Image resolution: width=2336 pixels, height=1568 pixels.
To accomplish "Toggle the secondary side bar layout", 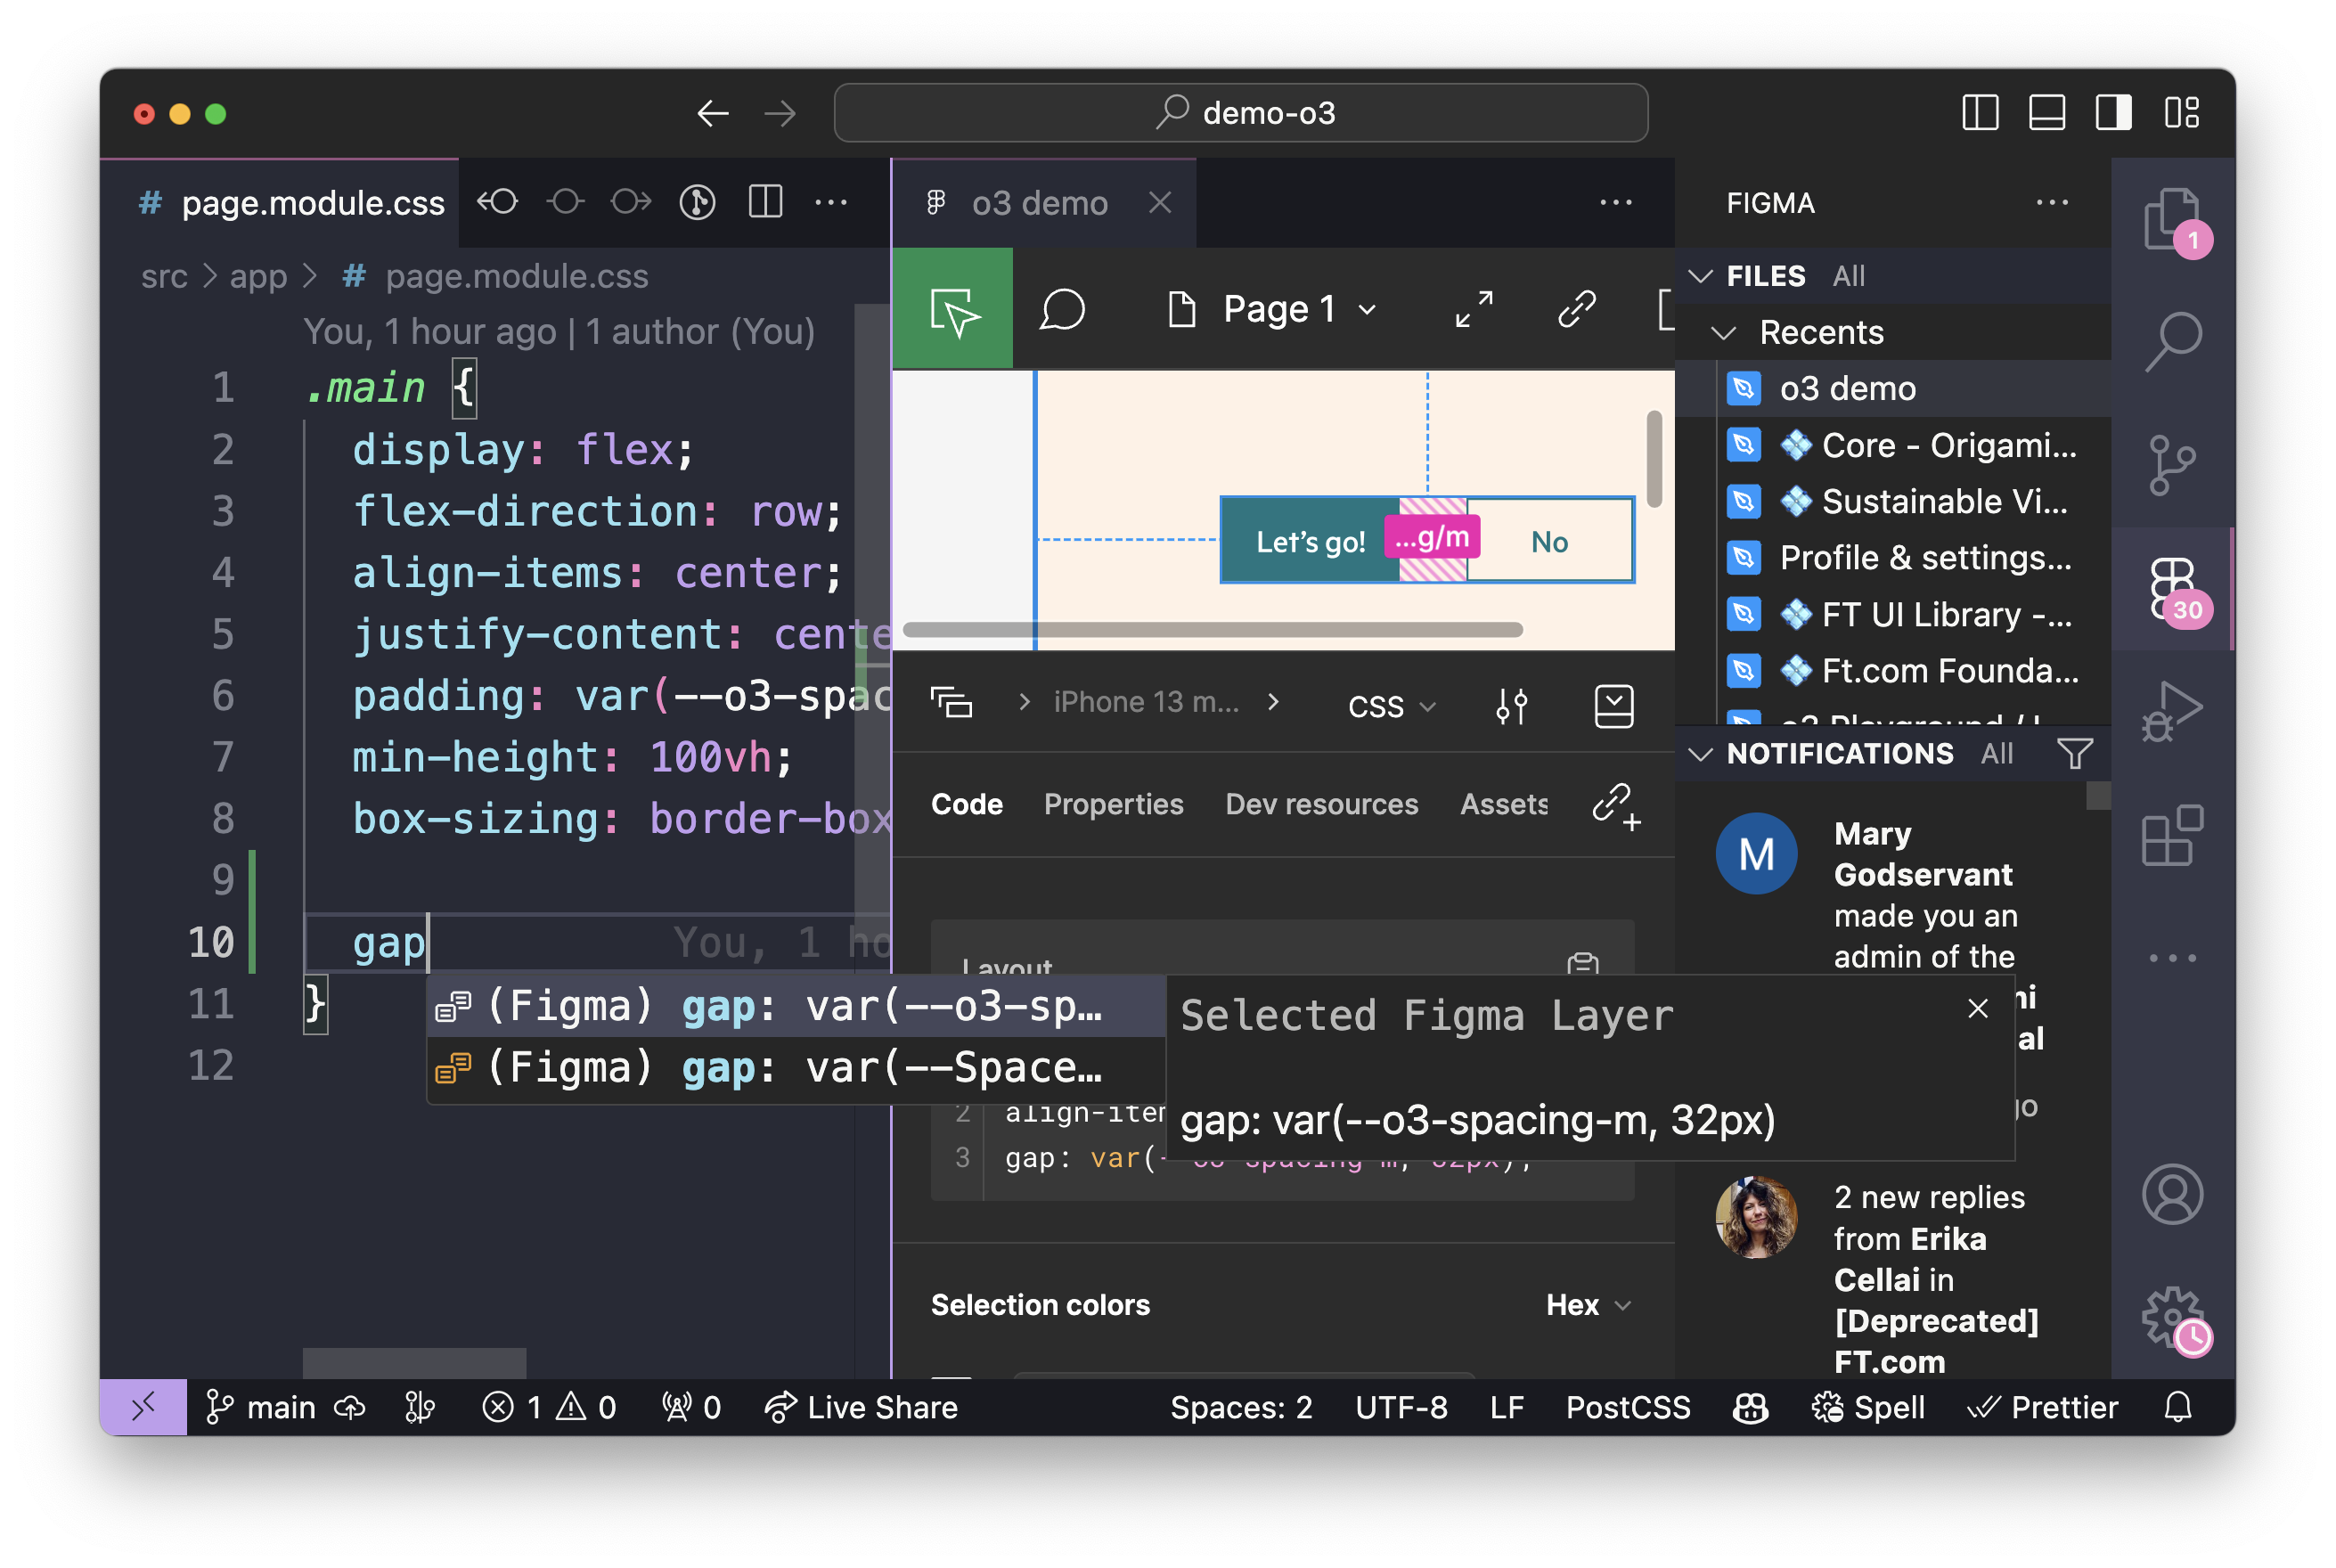I will pyautogui.click(x=2113, y=113).
